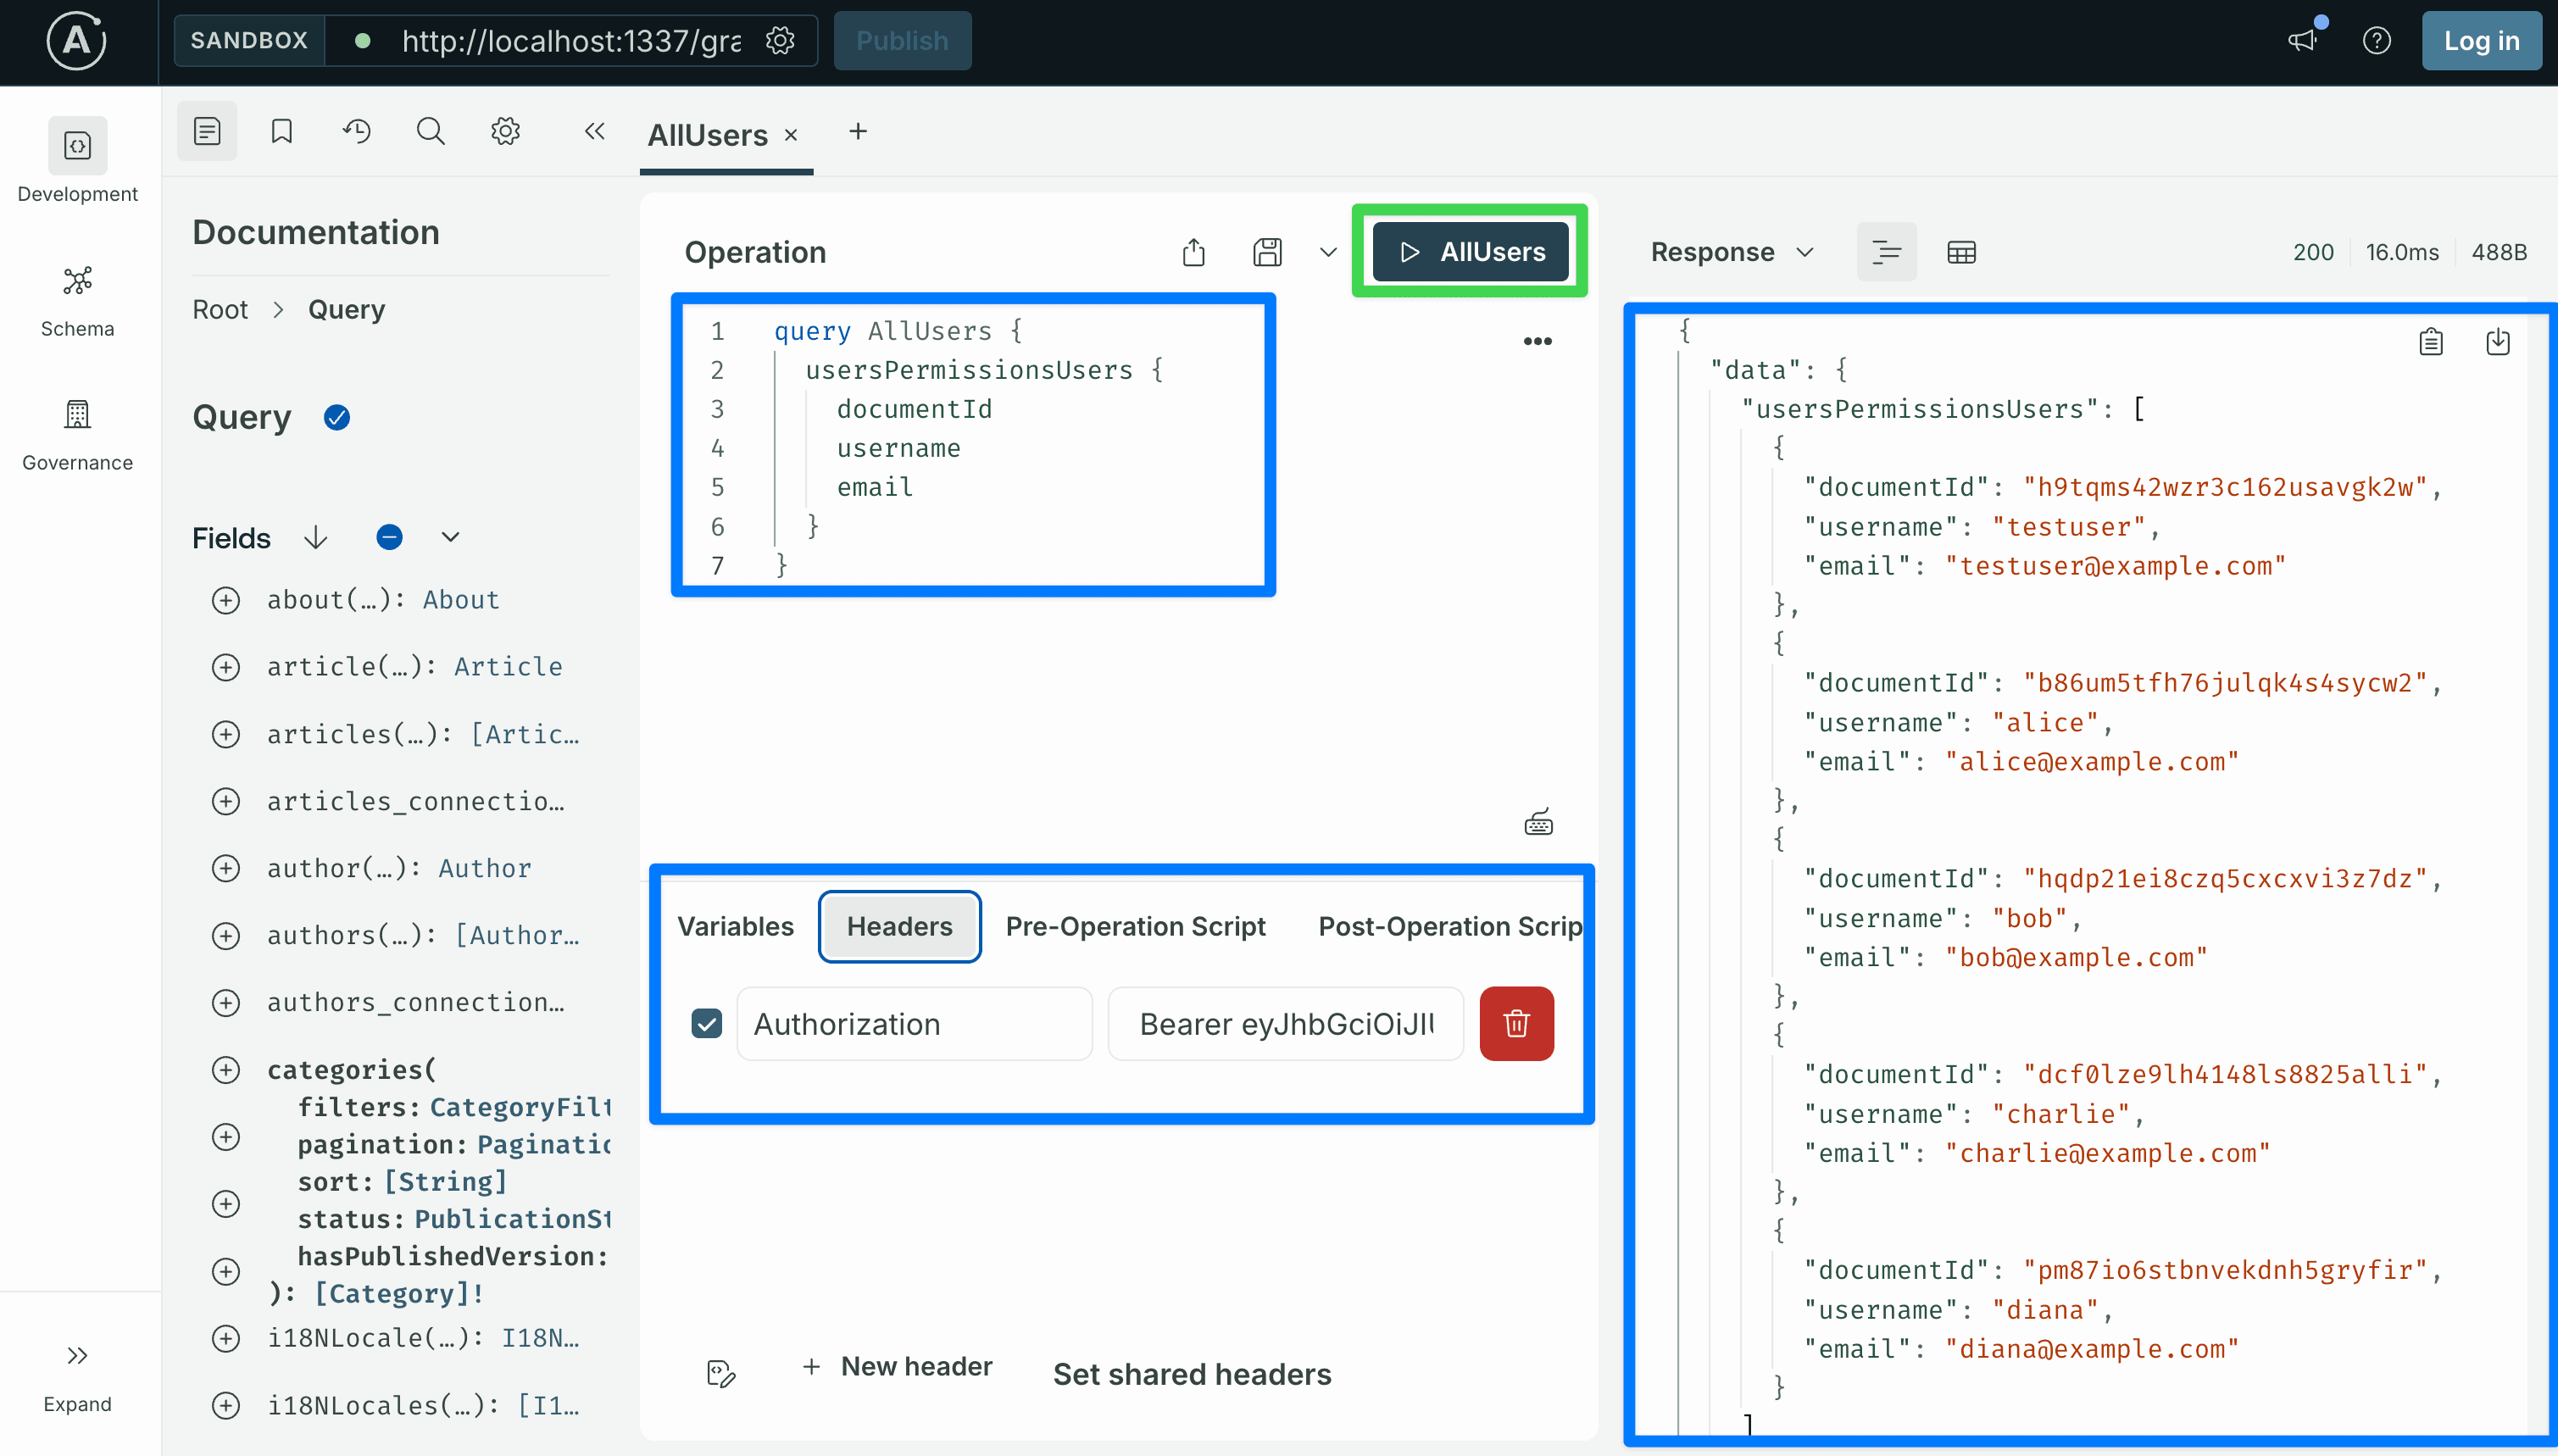Open the Post-Operation Script tab

[1449, 926]
